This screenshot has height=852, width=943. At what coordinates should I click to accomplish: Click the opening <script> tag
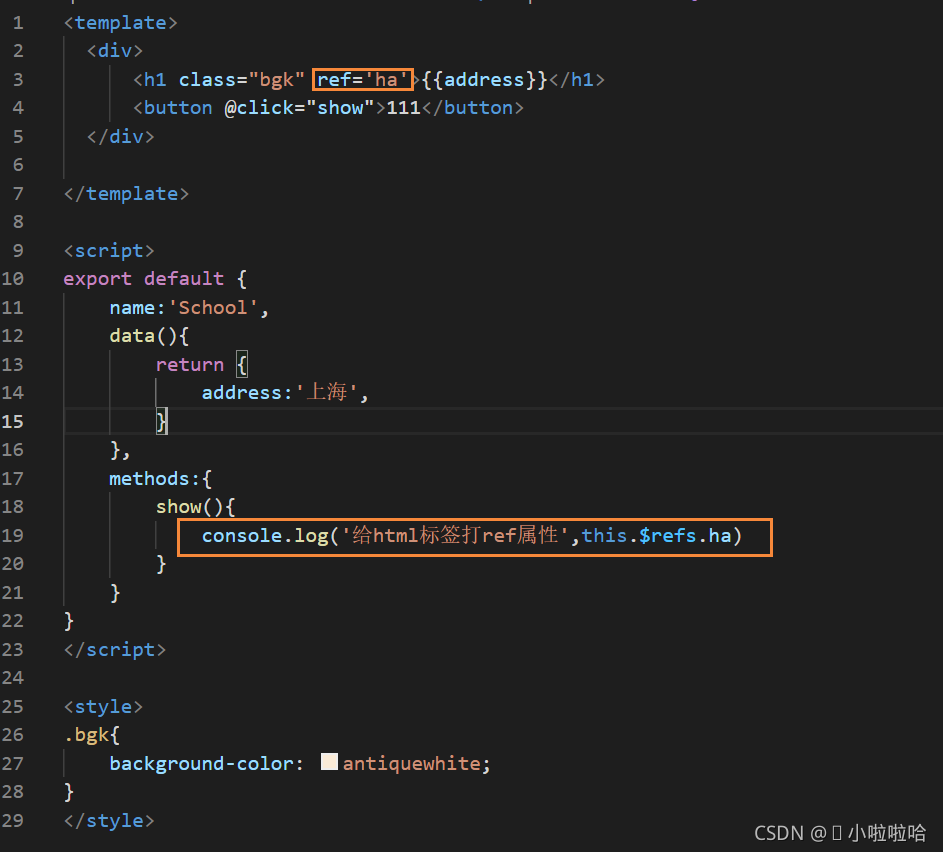[x=109, y=250]
